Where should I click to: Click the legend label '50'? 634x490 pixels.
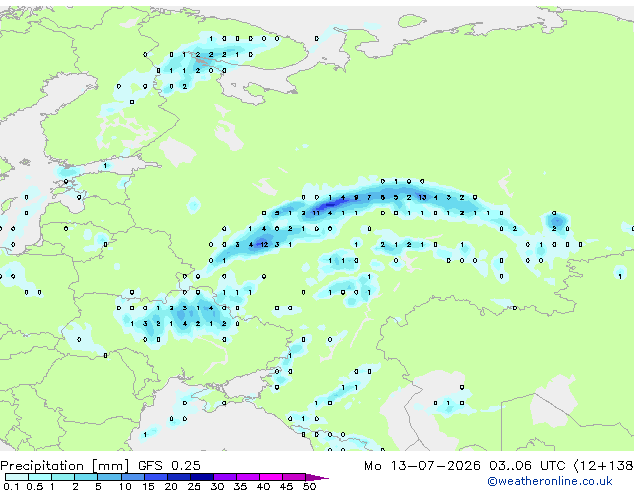(309, 486)
